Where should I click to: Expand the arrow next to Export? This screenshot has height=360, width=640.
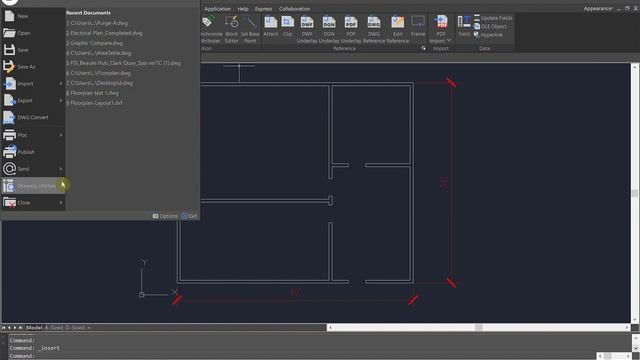(61, 100)
